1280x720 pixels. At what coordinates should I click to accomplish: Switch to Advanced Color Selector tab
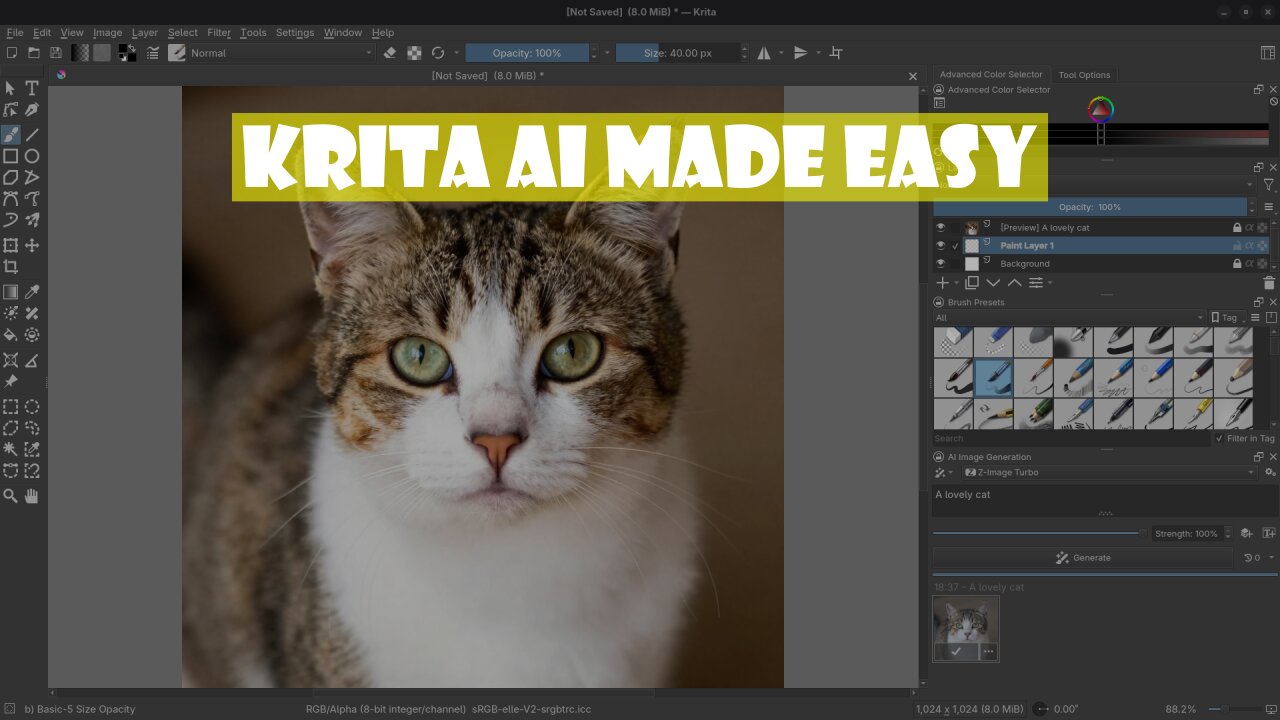tap(991, 74)
